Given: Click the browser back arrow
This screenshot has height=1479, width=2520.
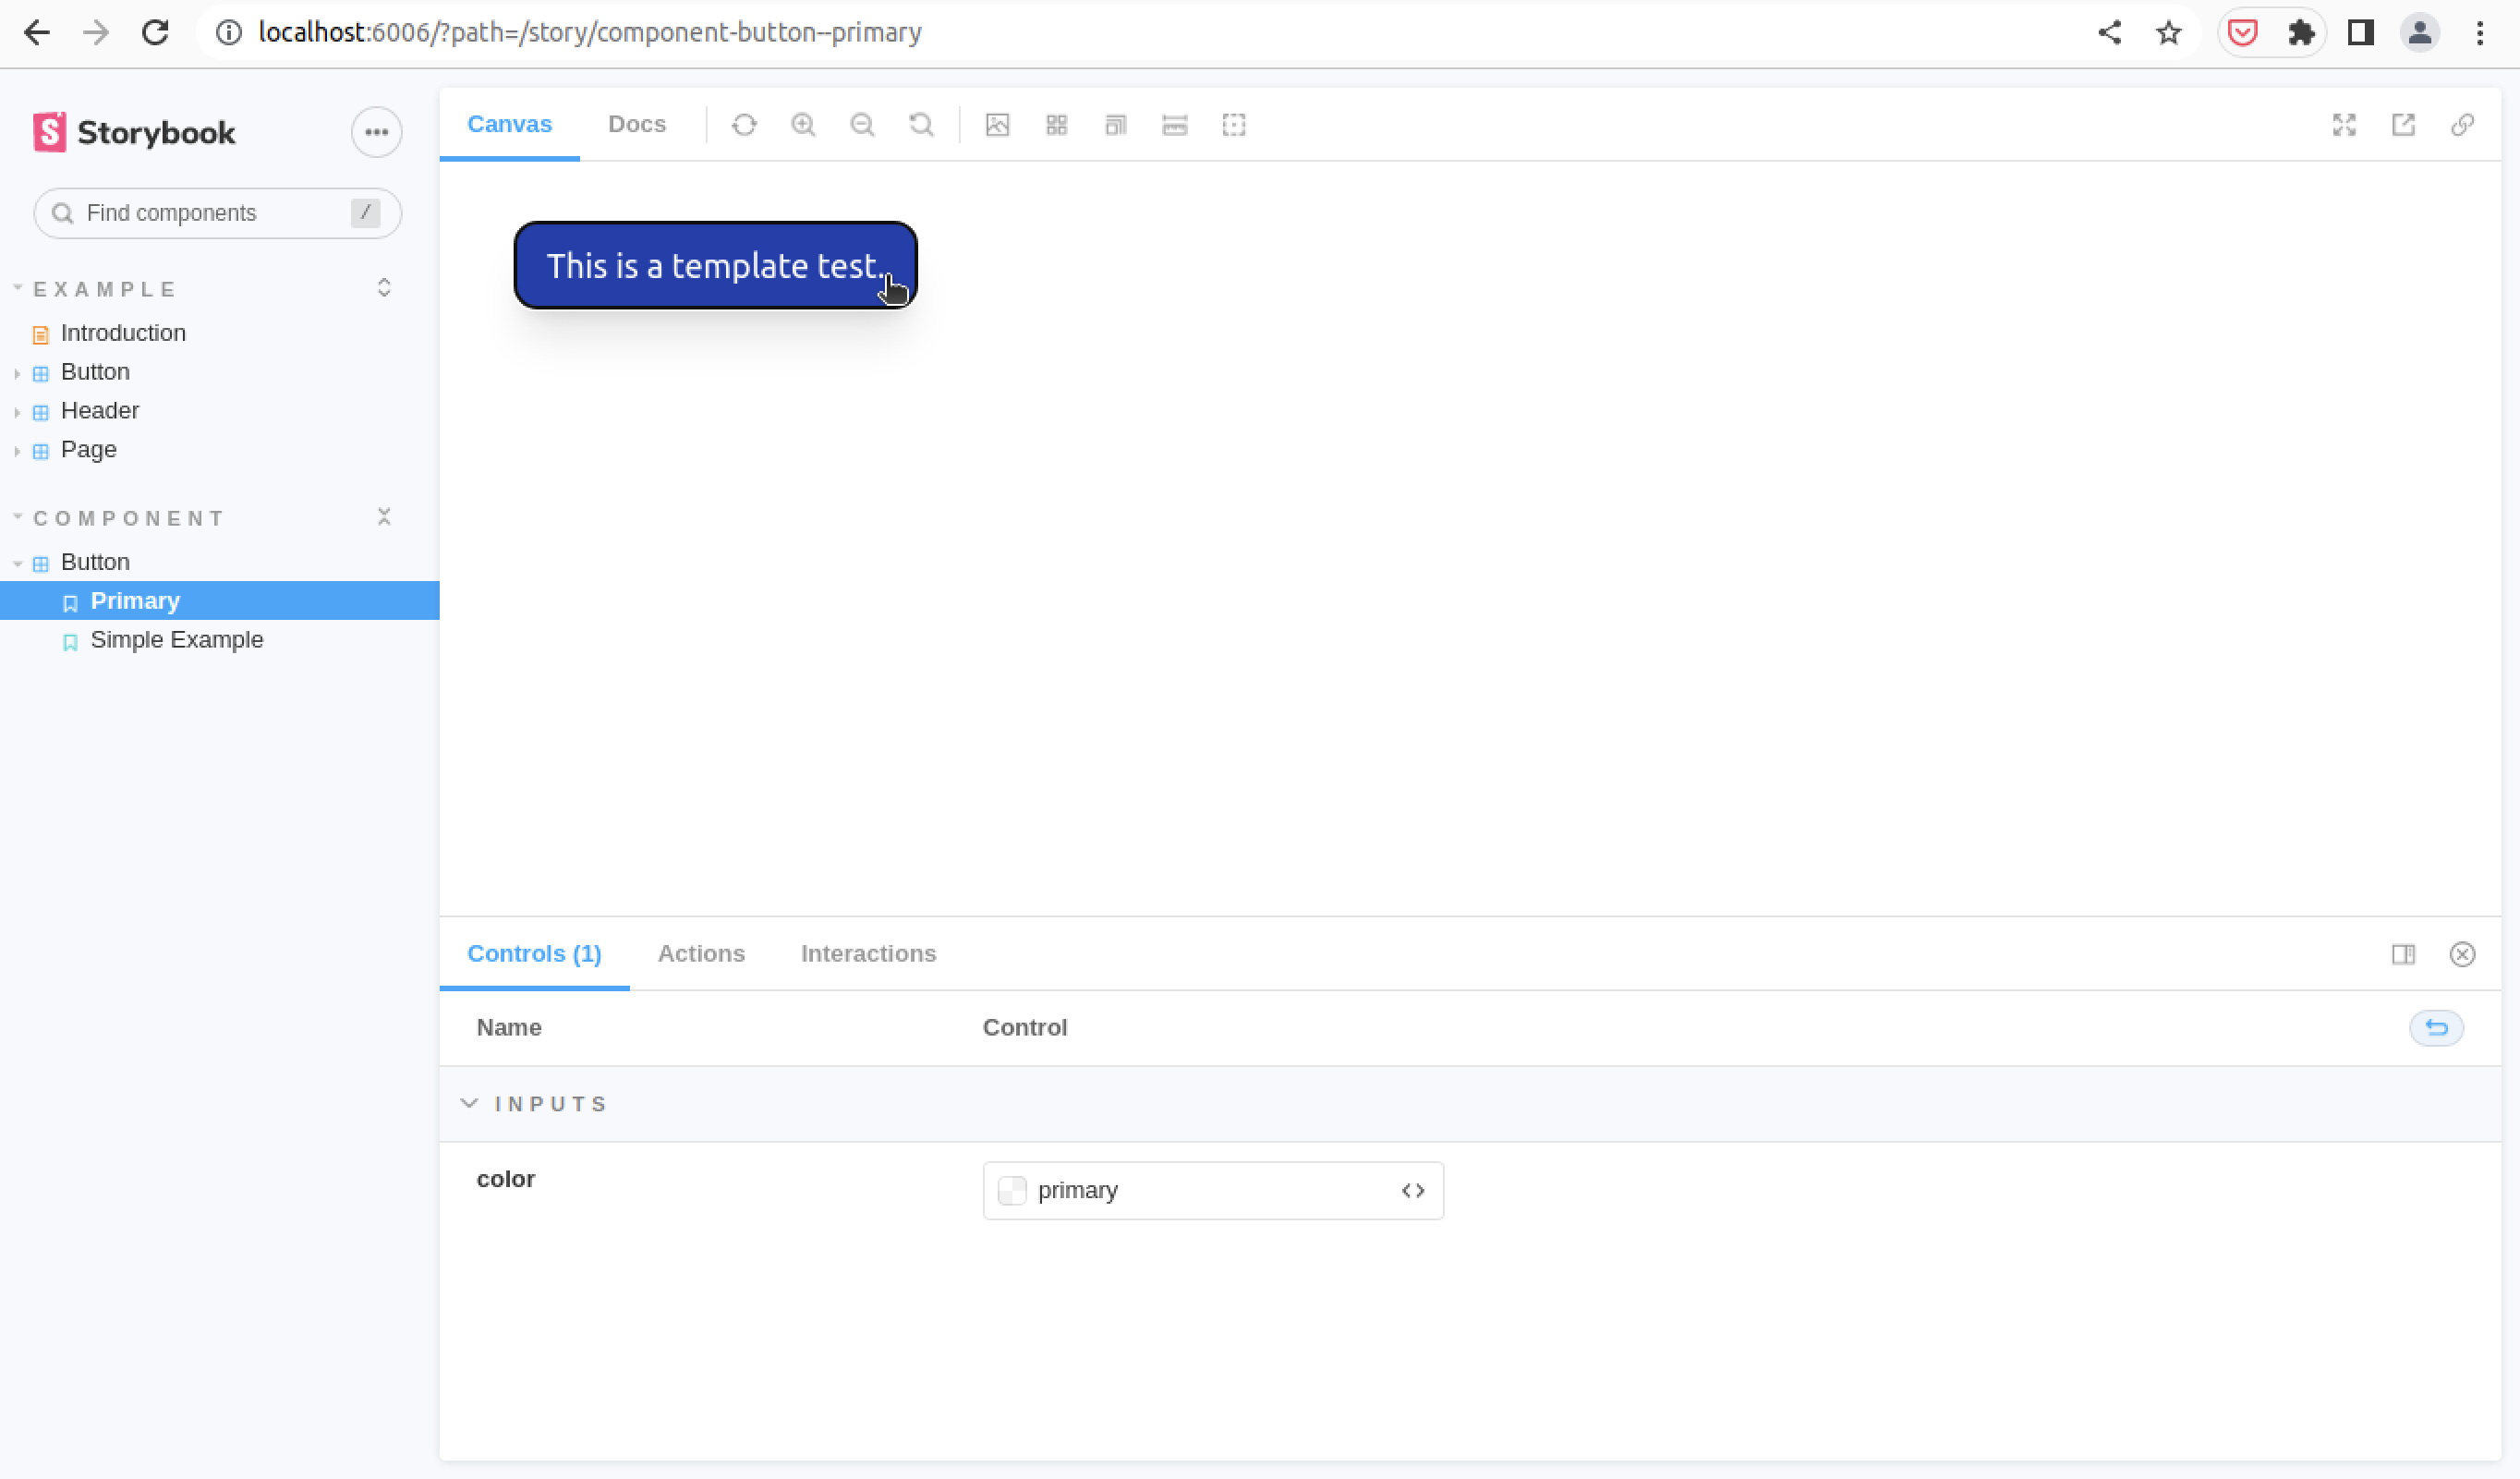Looking at the screenshot, I should coord(37,33).
